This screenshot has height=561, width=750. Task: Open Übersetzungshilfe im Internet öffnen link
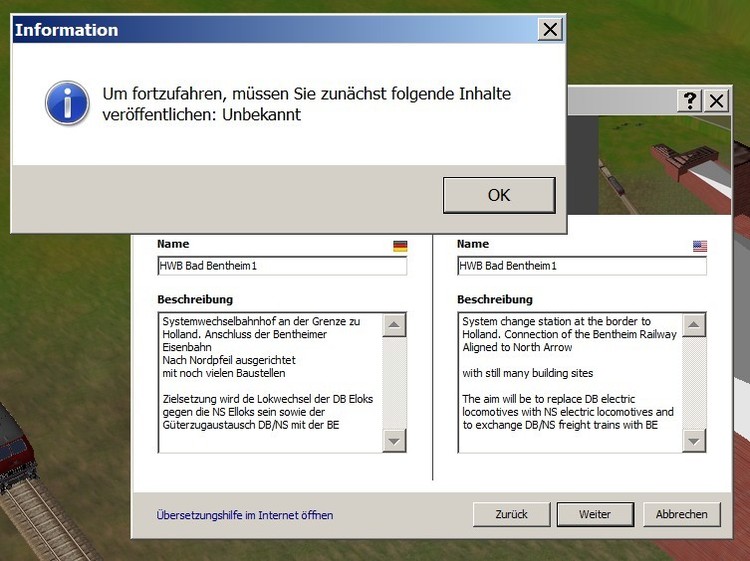[x=245, y=515]
